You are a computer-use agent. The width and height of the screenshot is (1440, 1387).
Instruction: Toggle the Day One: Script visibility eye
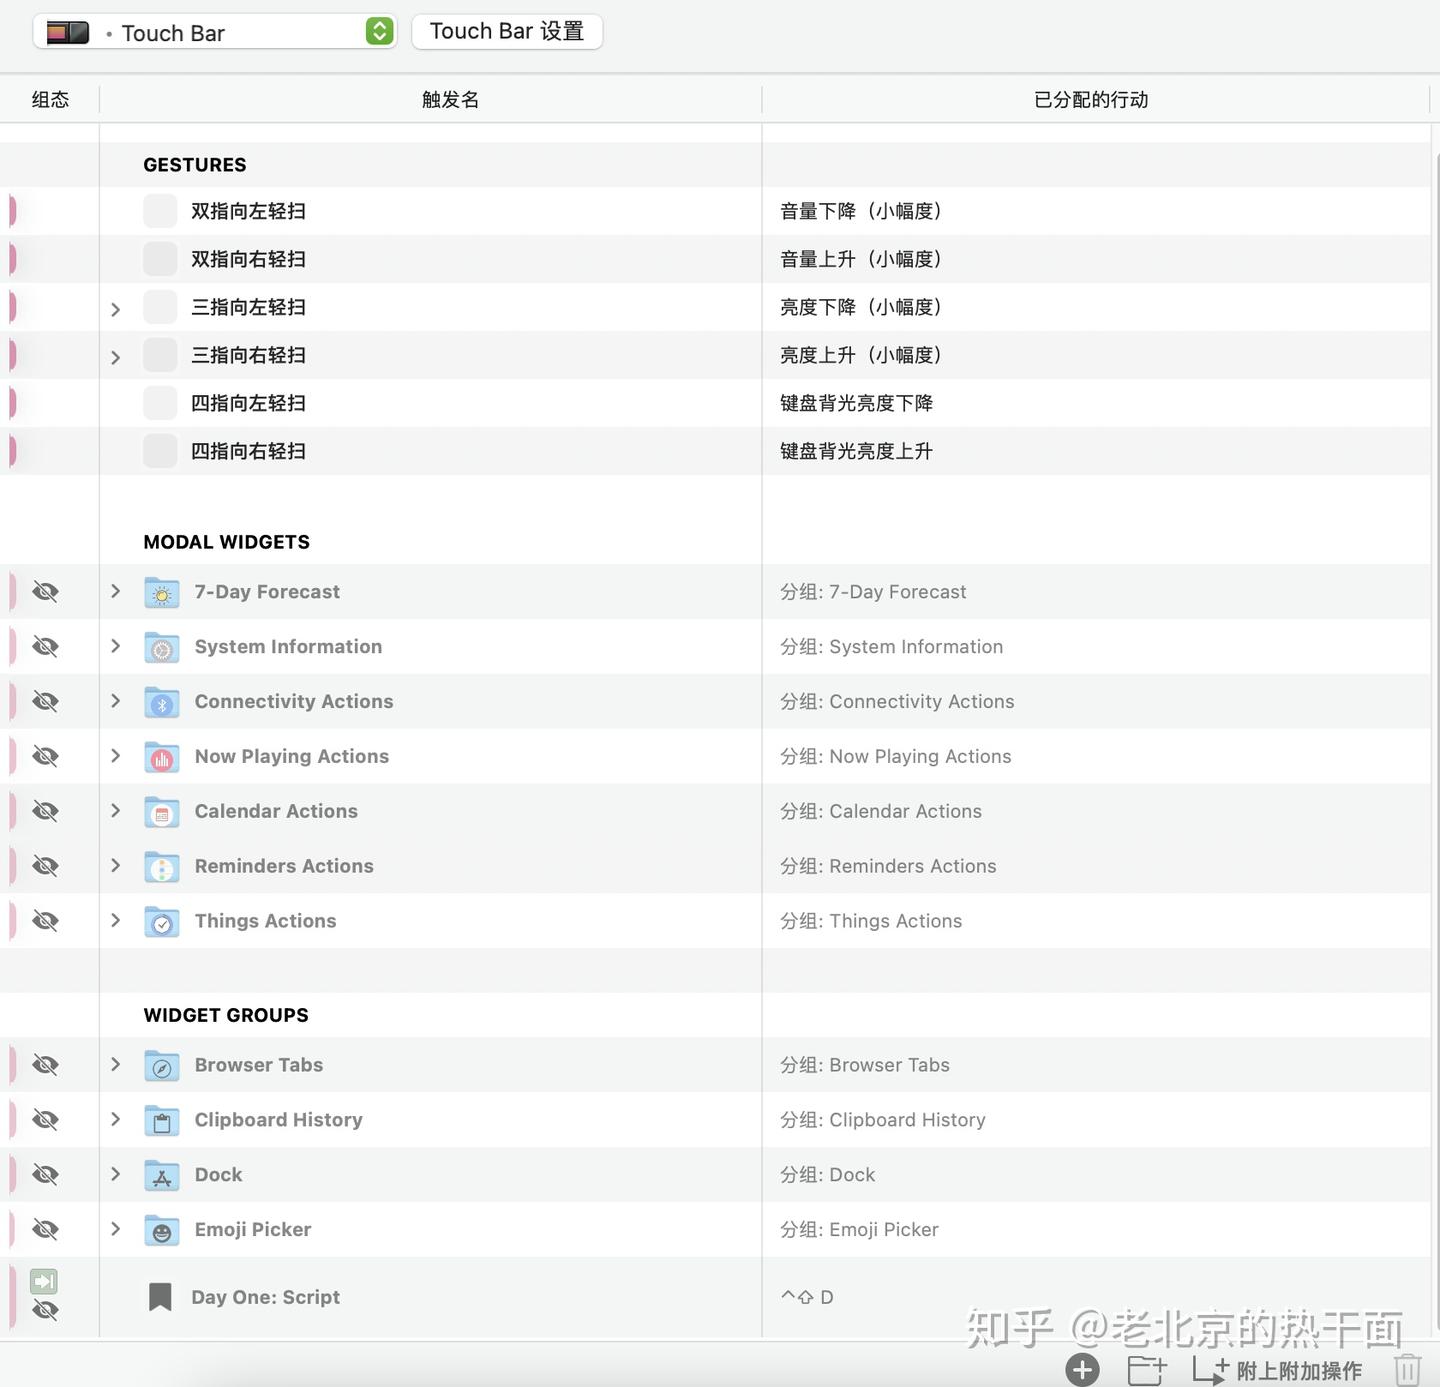[x=45, y=1311]
